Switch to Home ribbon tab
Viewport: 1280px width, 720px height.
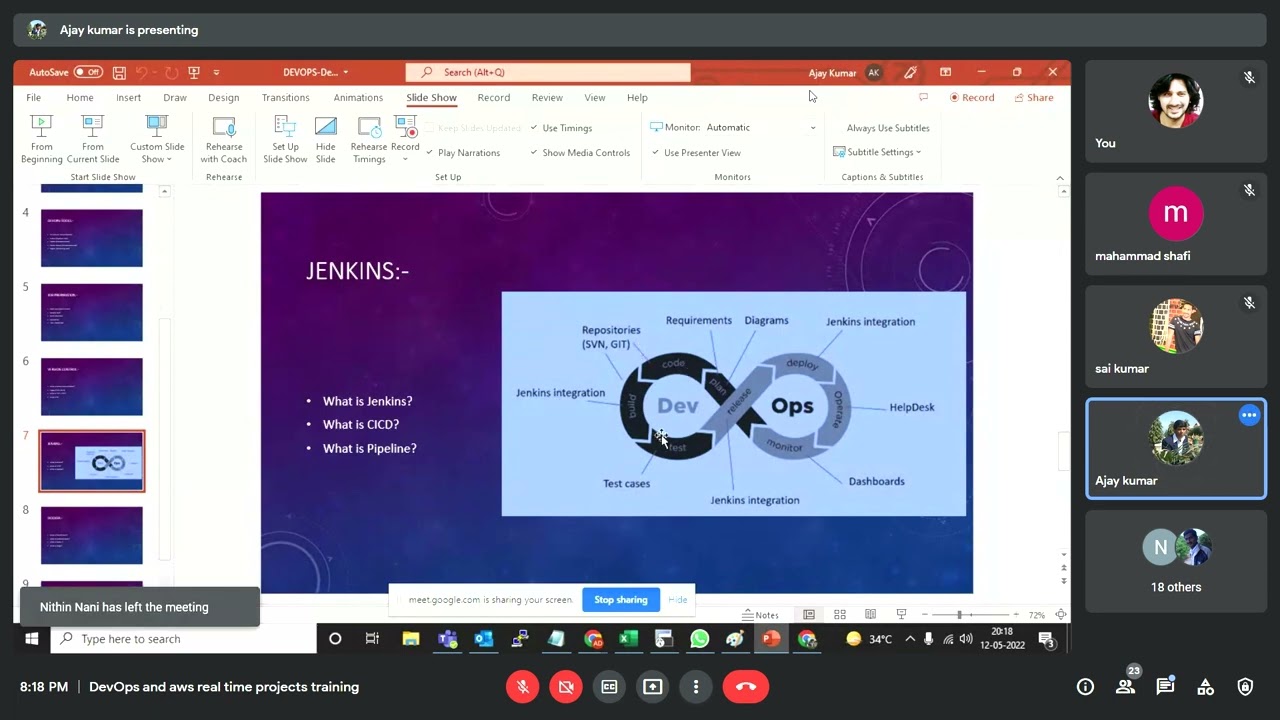[x=80, y=98]
